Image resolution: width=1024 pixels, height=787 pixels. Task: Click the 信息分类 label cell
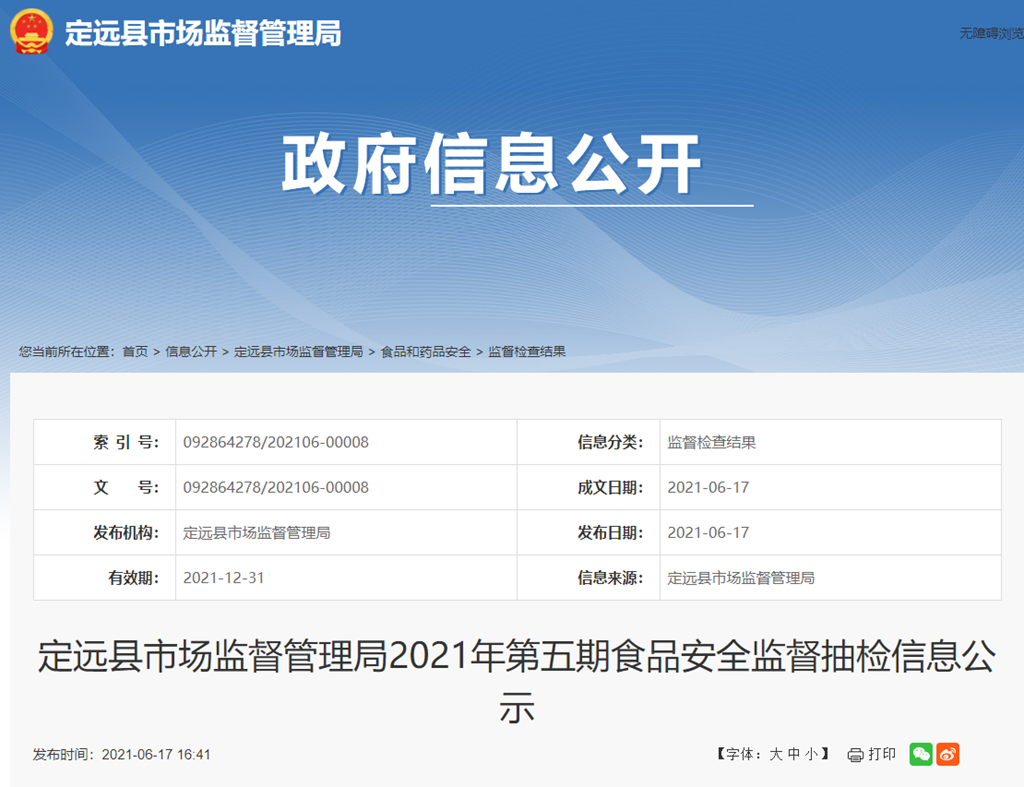[x=588, y=442]
